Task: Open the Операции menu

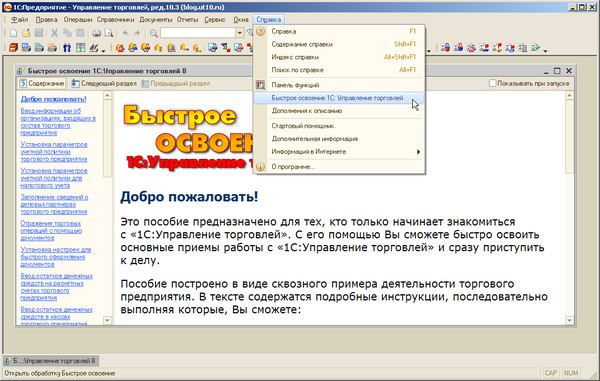Action: tap(78, 20)
